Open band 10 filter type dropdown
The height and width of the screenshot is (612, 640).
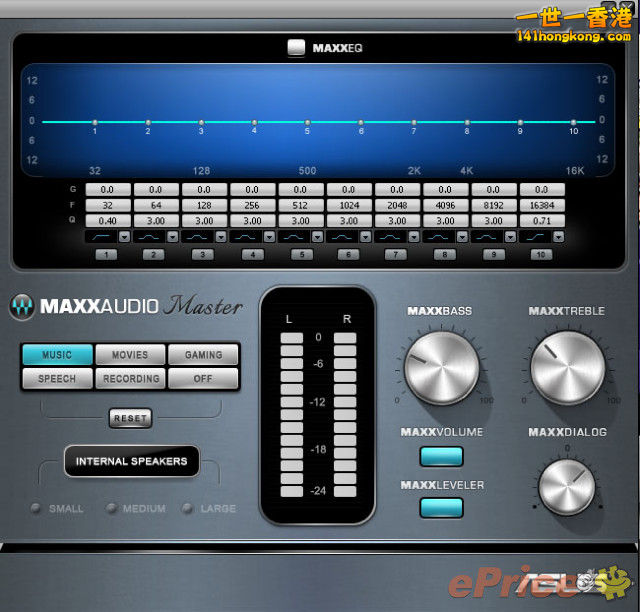pos(559,237)
